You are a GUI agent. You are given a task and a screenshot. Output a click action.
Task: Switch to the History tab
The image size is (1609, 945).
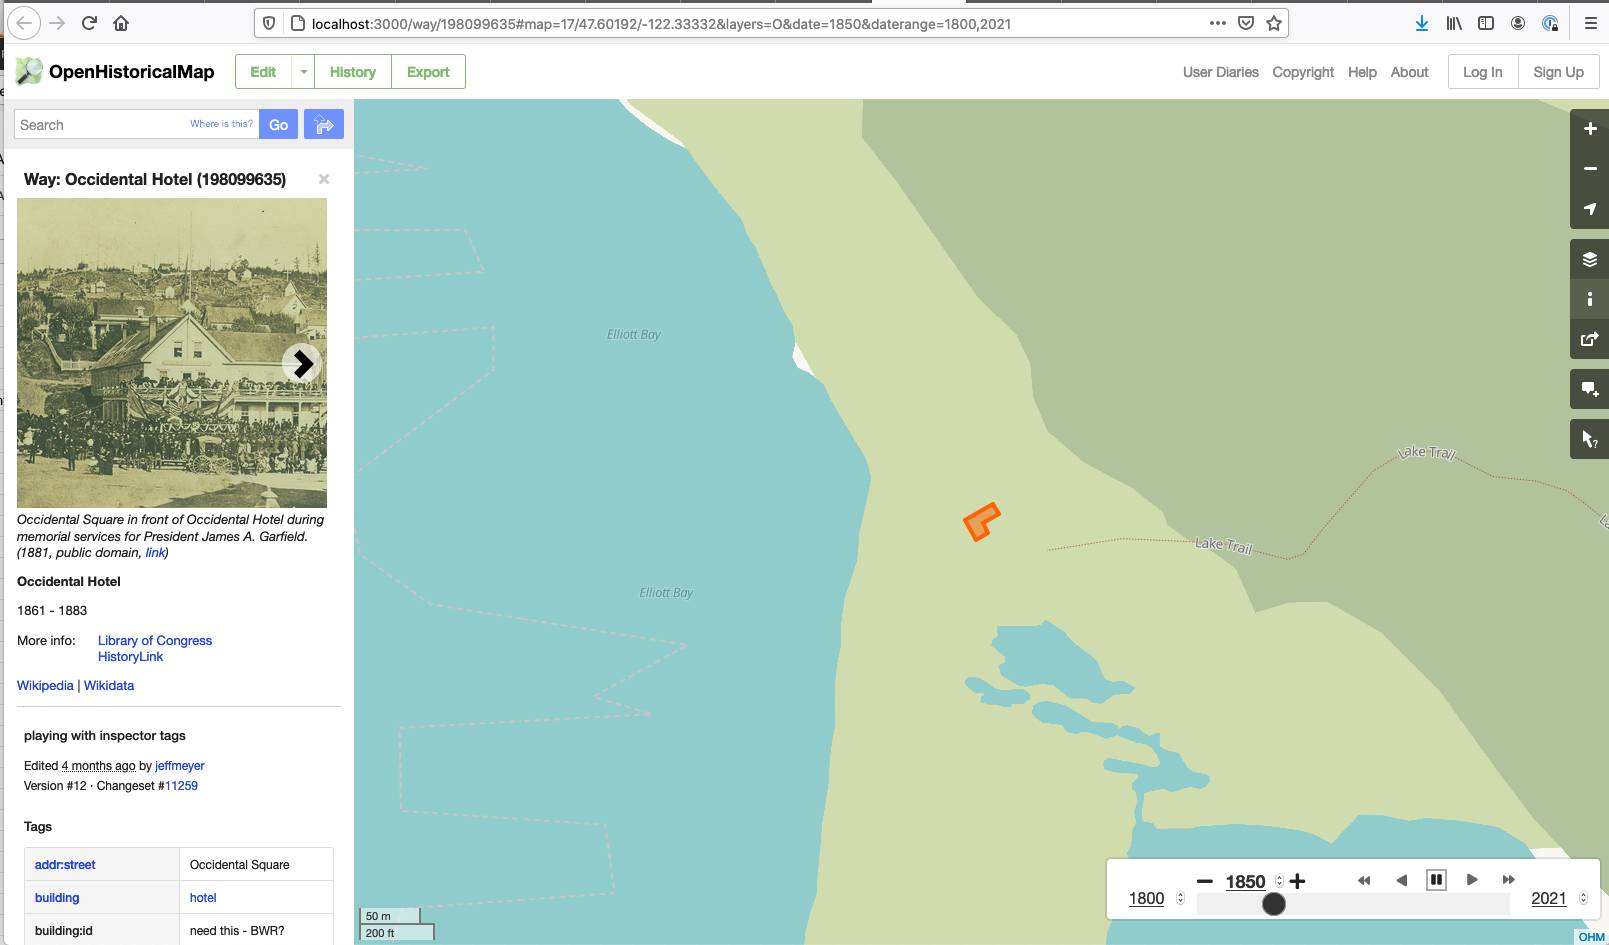click(352, 71)
